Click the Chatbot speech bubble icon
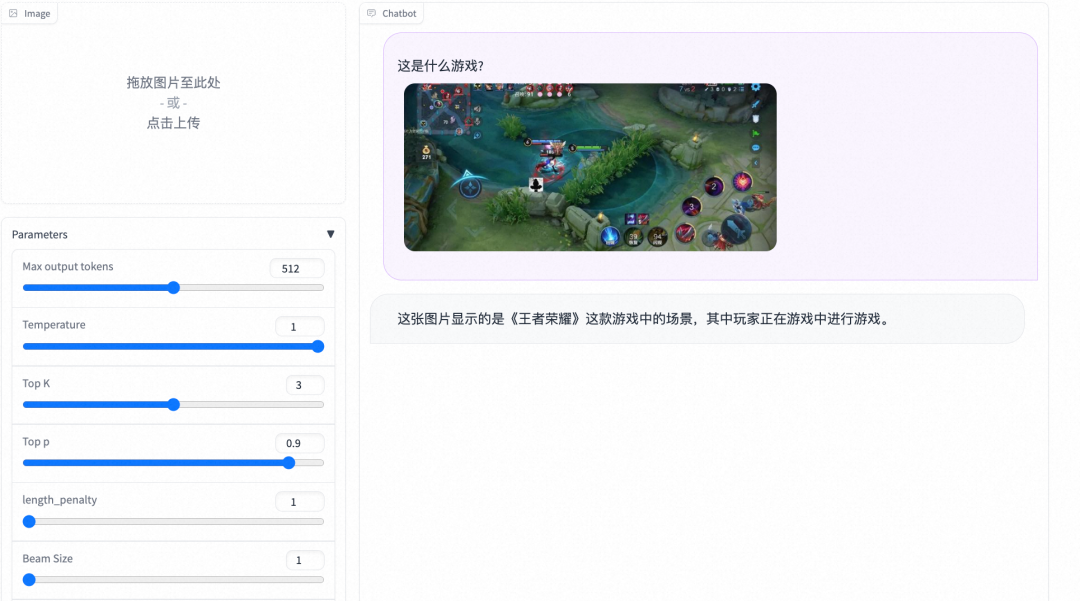Image resolution: width=1080 pixels, height=601 pixels. click(x=371, y=13)
